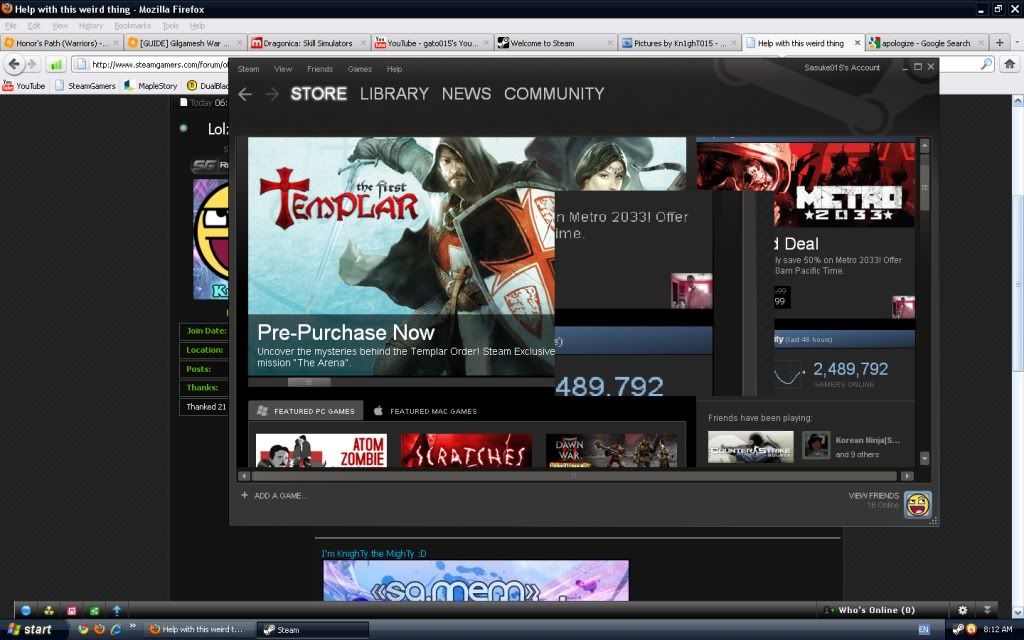Open the Steam STORE section

[319, 94]
